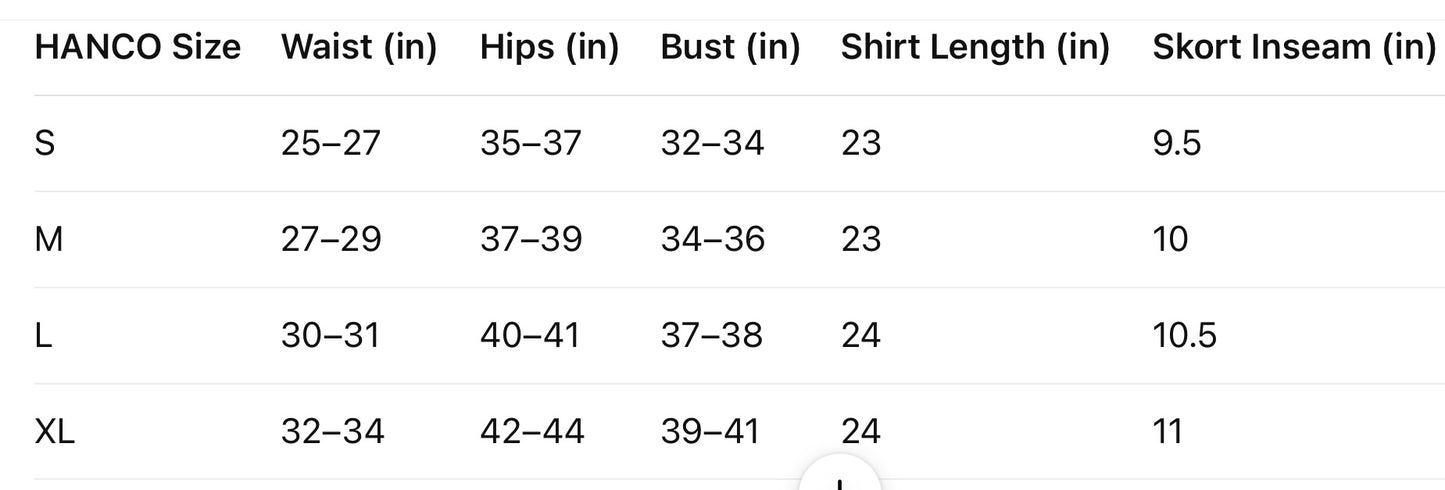The height and width of the screenshot is (490, 1445).
Task: Click the bust value 37–38
Action: click(712, 335)
